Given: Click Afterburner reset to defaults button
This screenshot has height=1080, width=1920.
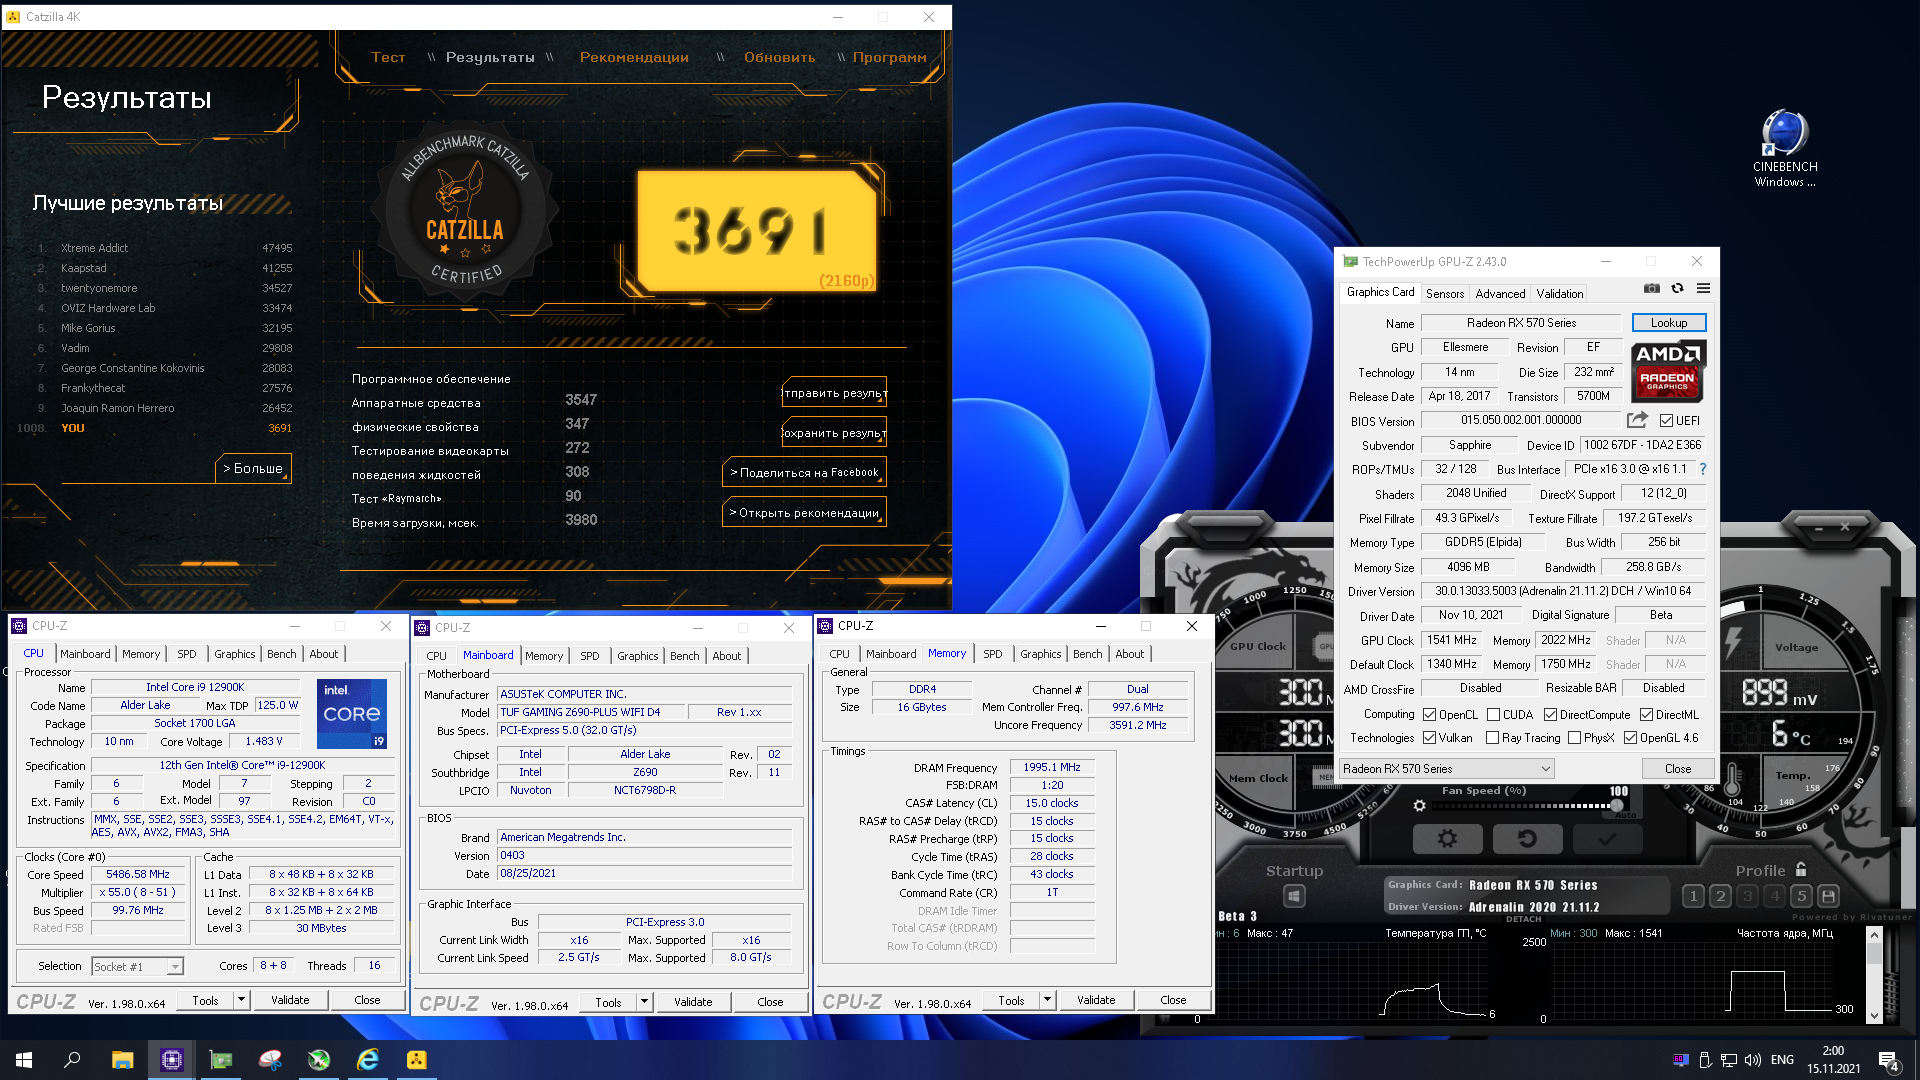Looking at the screenshot, I should click(x=1527, y=839).
